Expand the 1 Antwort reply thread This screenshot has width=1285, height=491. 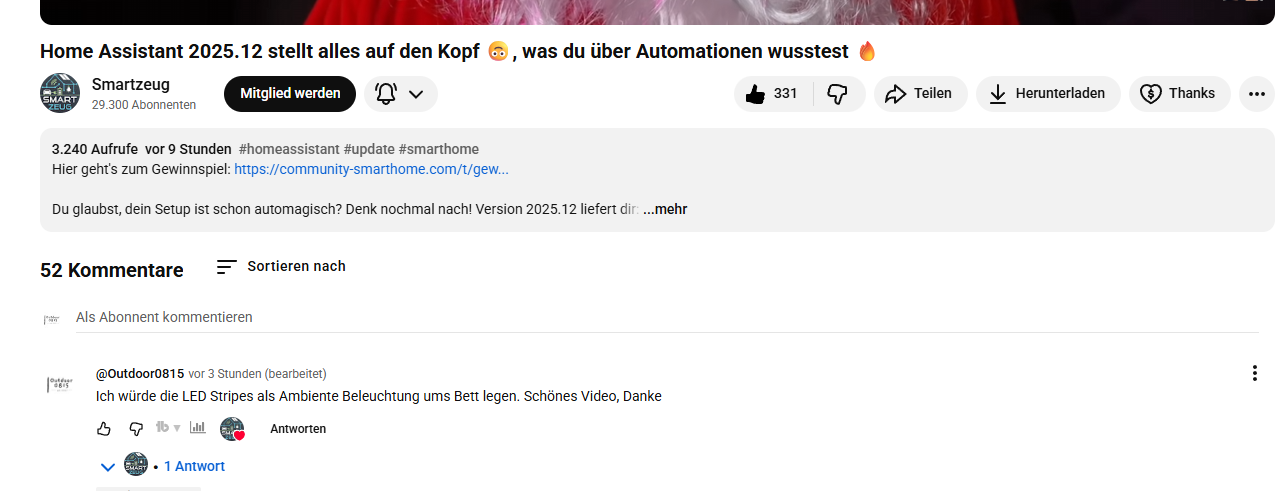point(194,466)
